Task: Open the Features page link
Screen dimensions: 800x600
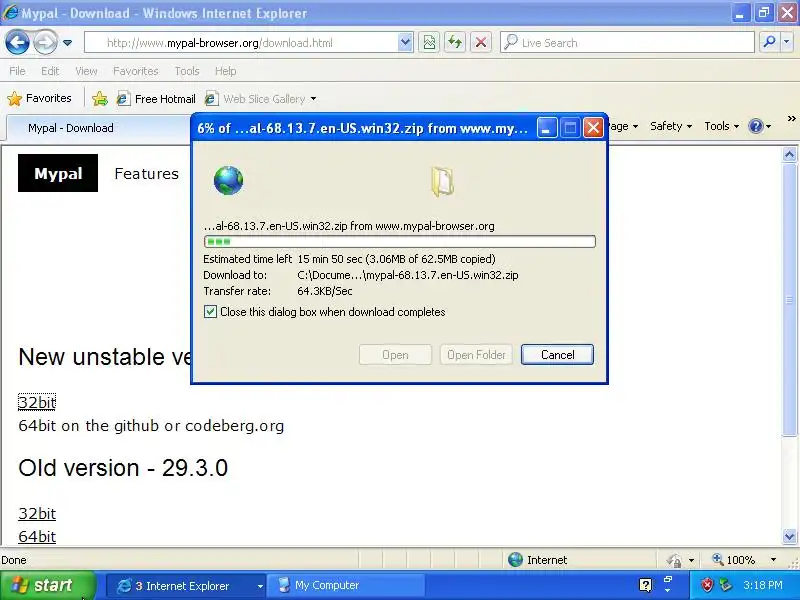Action: (146, 173)
